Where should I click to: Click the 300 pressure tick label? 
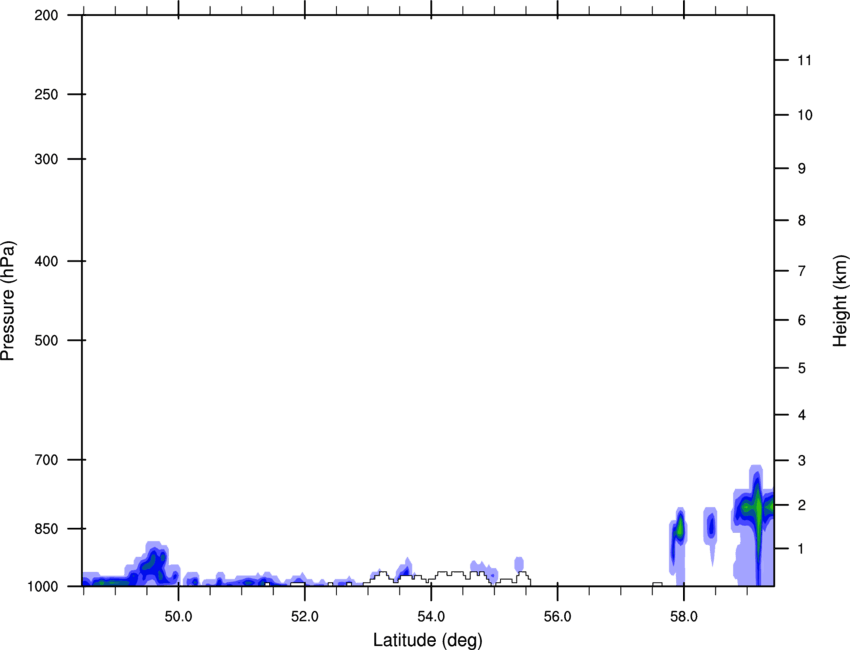click(46, 159)
